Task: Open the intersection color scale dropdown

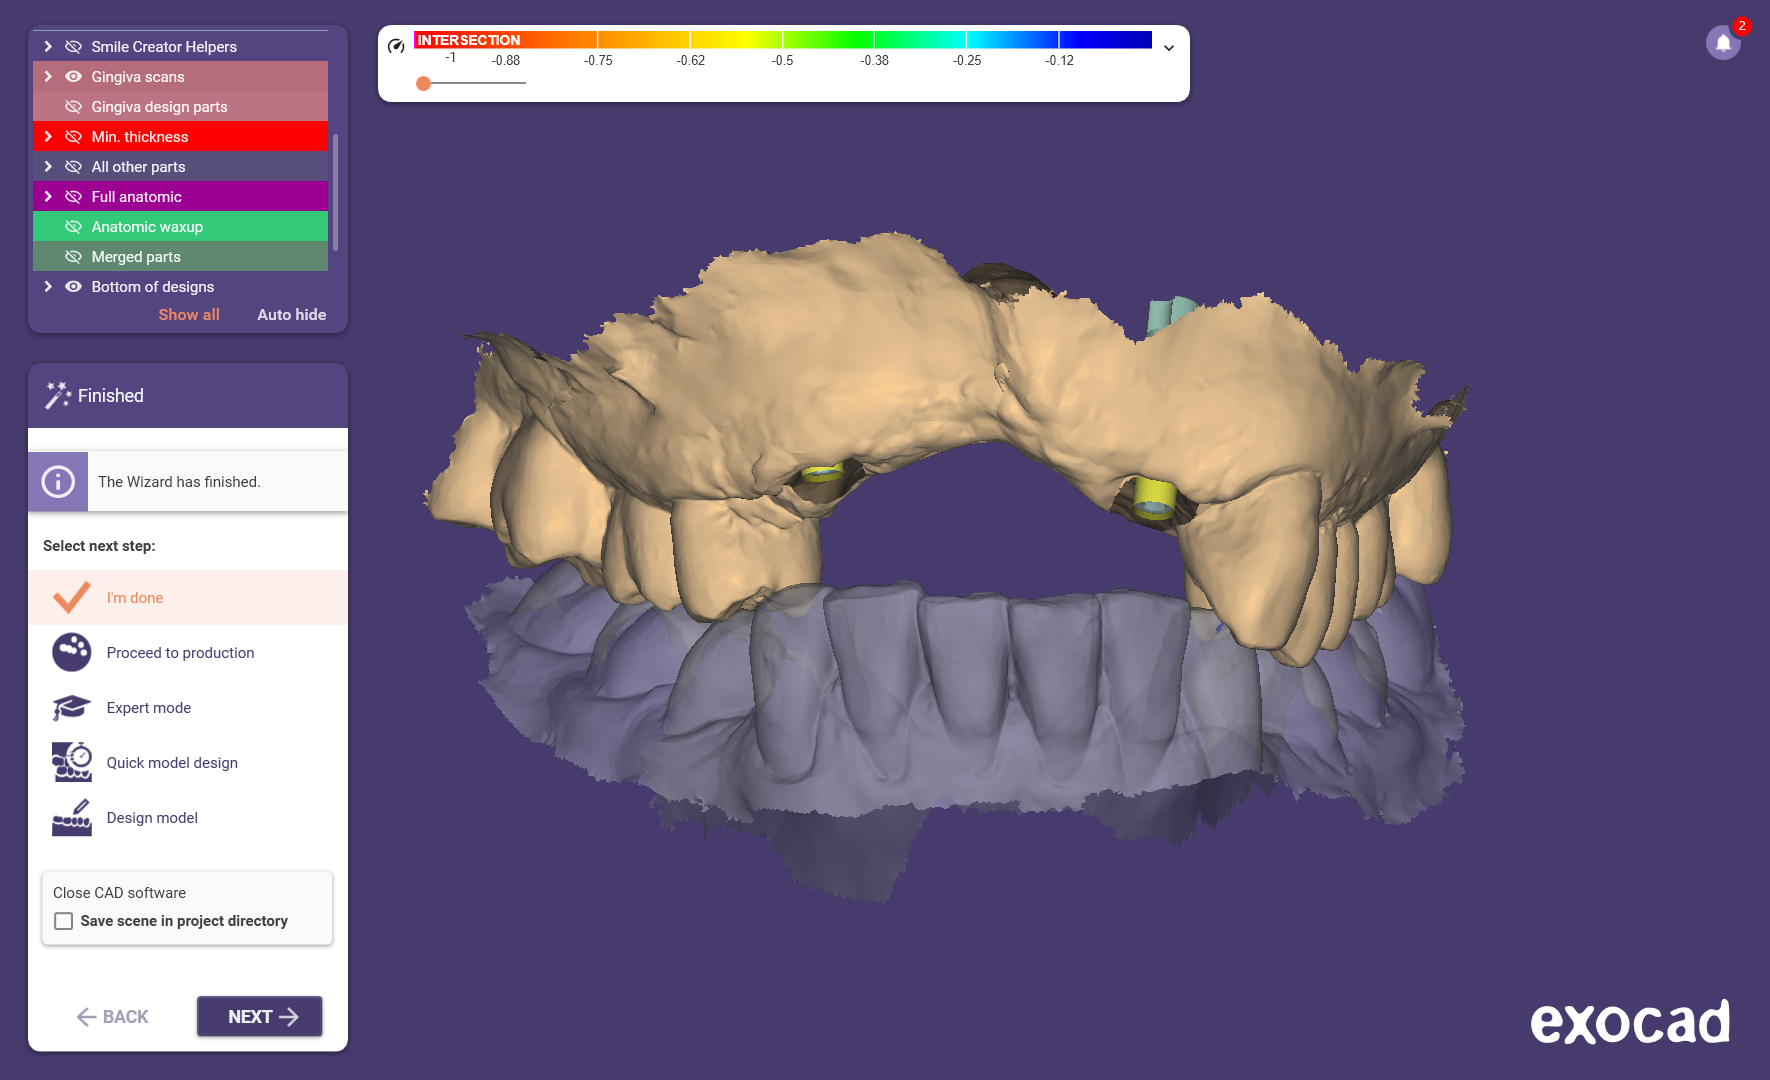Action: point(1168,48)
